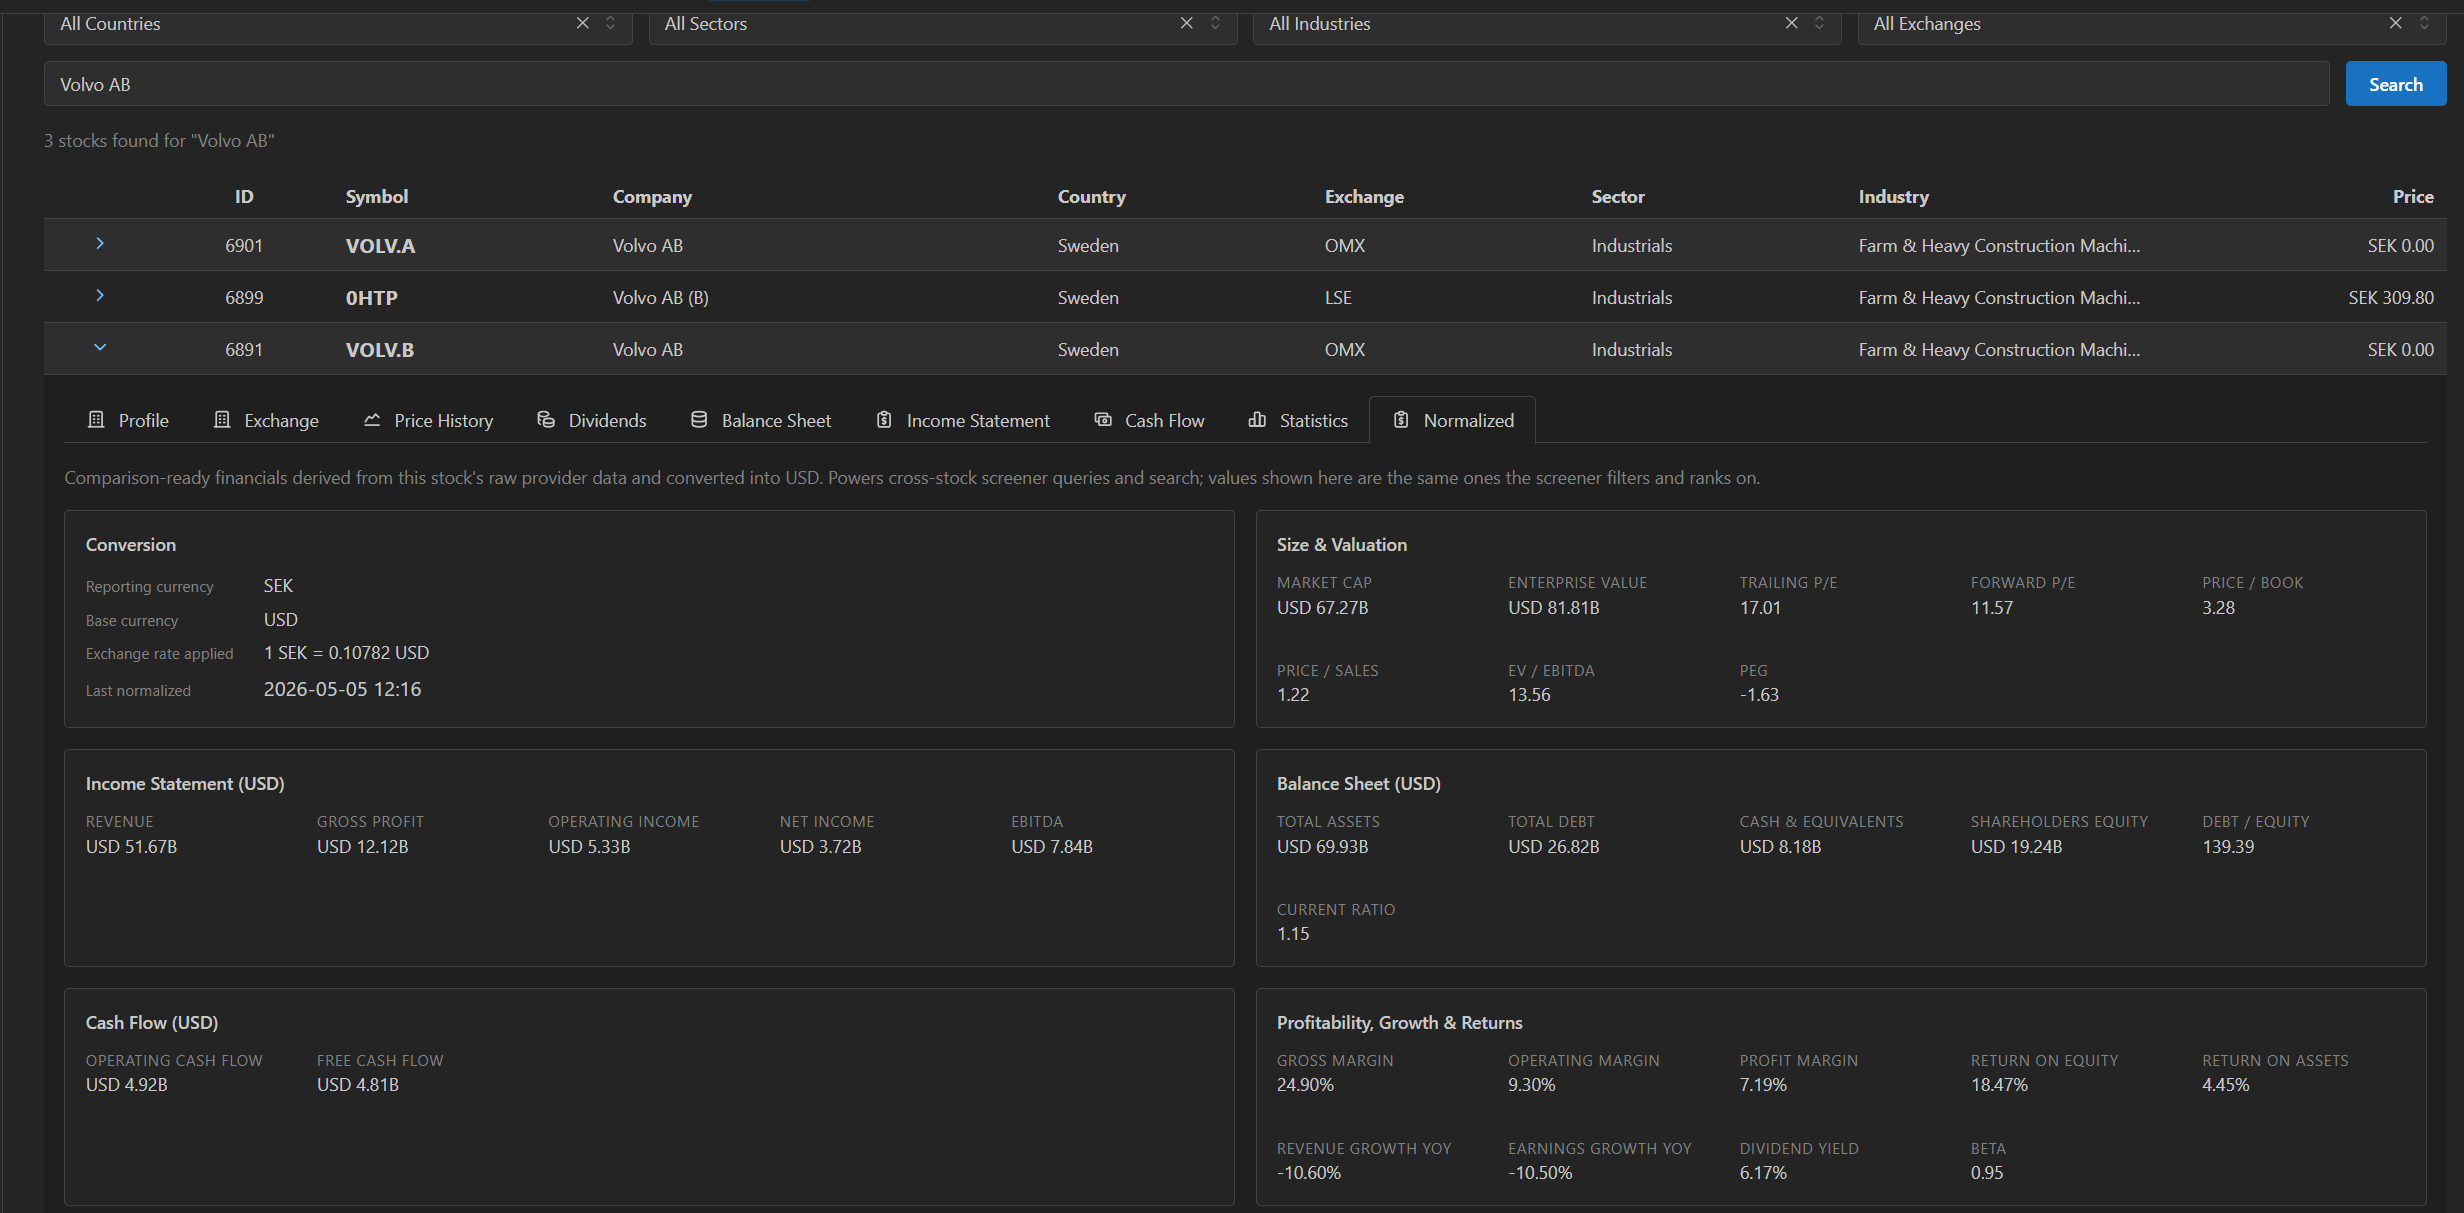Click the LSE exchange cell
Screen dimensions: 2464x1213
(x=1338, y=298)
